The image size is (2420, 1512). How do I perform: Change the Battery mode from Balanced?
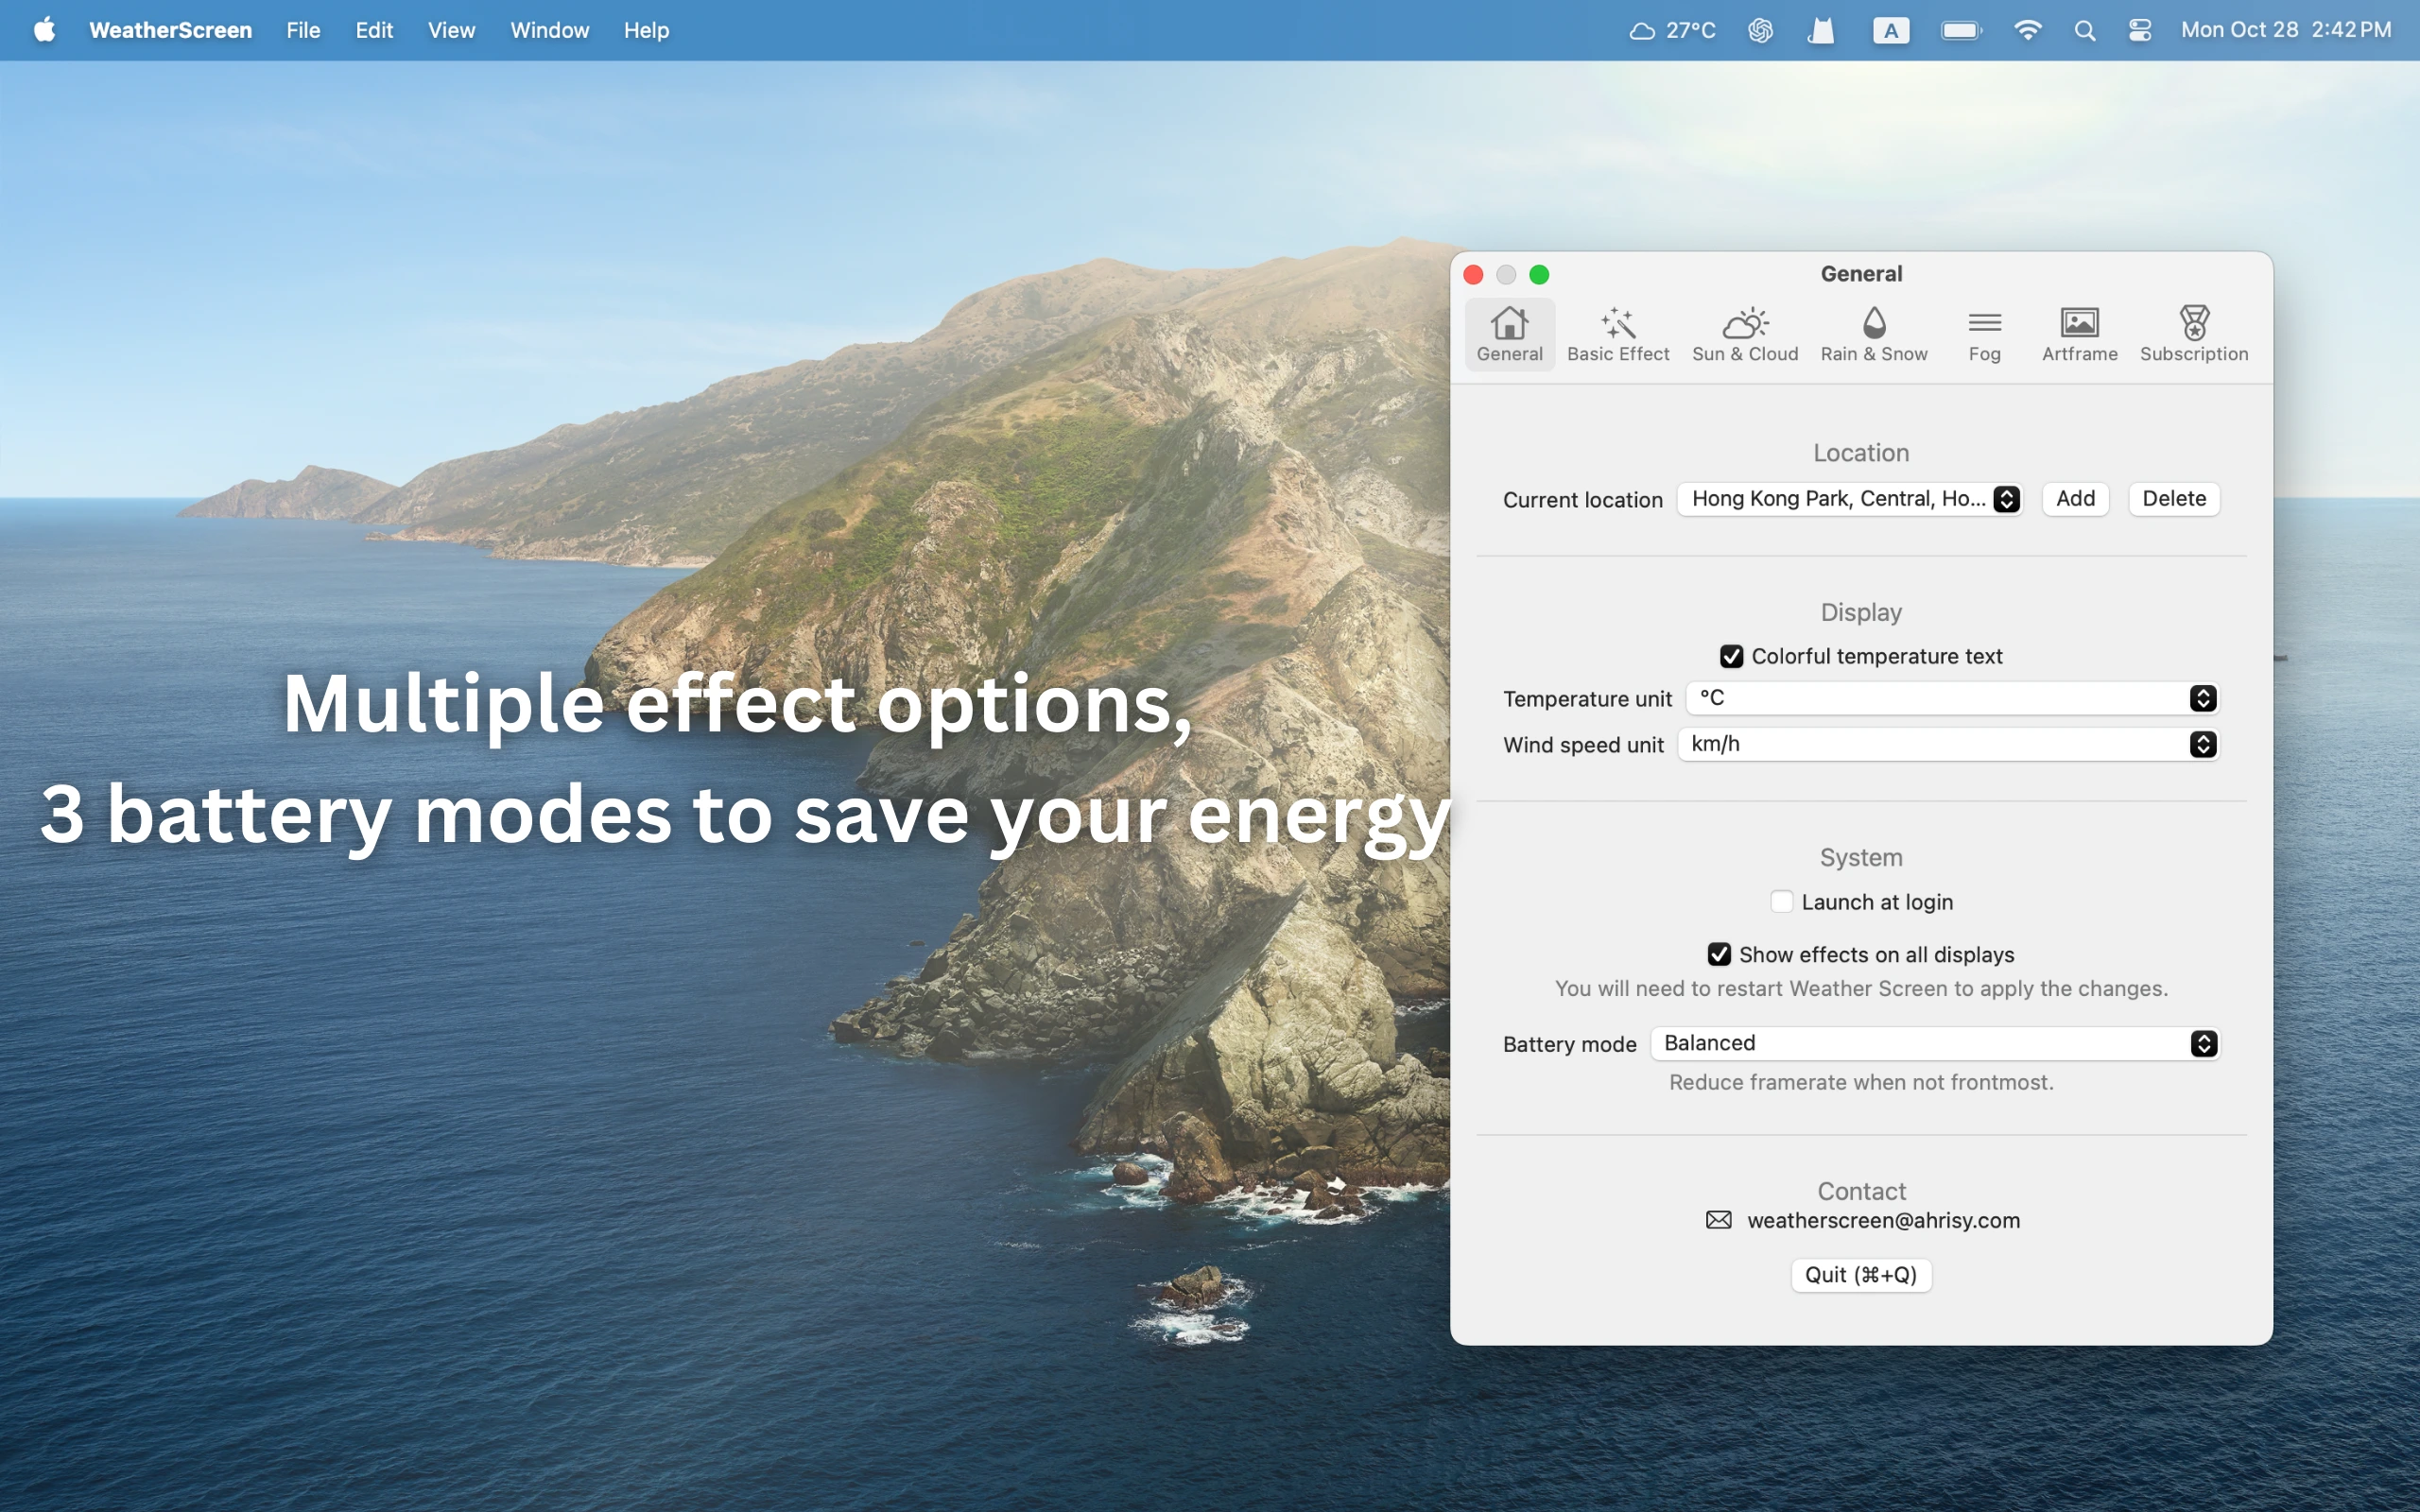[x=1934, y=1043]
